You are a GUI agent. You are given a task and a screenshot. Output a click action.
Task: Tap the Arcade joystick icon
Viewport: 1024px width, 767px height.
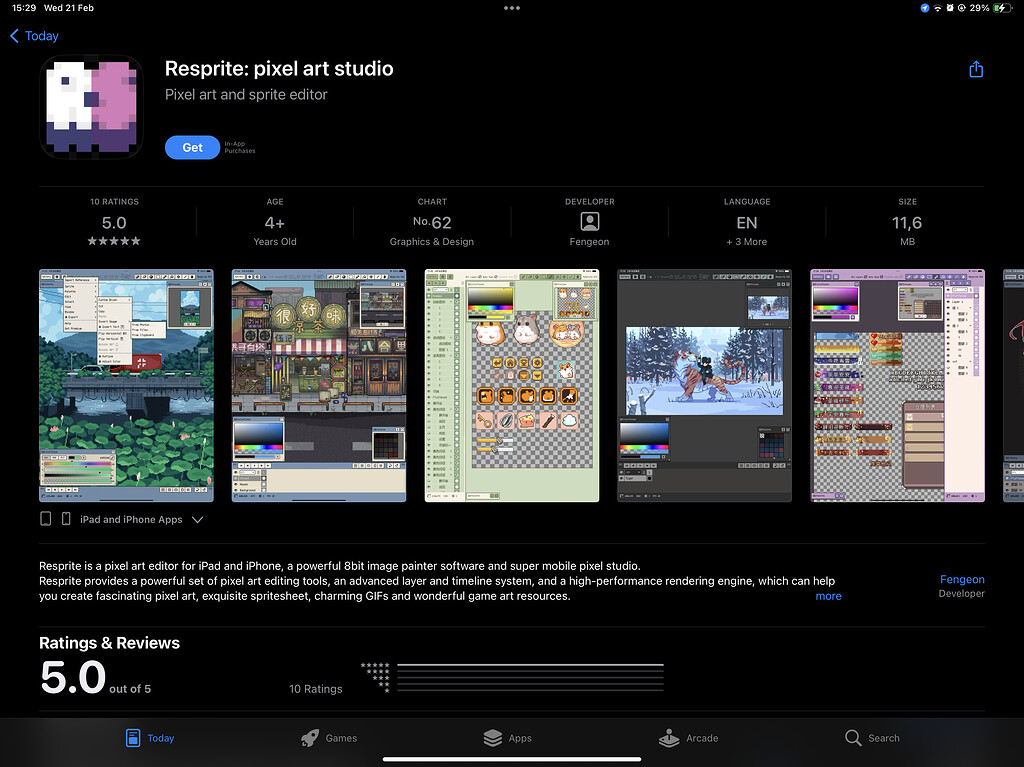tap(669, 738)
